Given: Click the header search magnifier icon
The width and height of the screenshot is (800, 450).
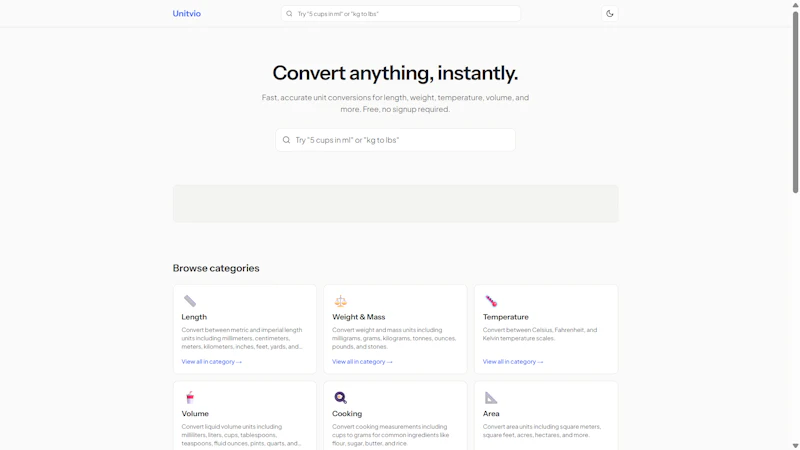Looking at the screenshot, I should 289,14.
